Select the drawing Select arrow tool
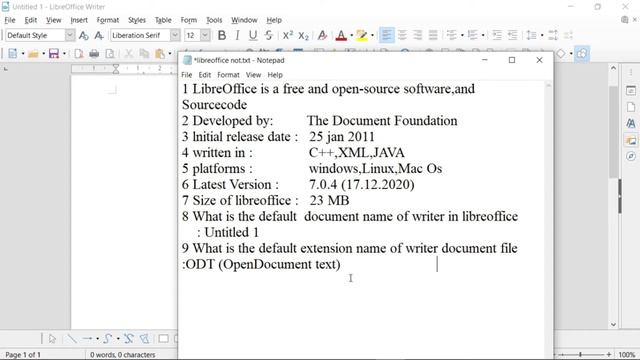 point(52,339)
